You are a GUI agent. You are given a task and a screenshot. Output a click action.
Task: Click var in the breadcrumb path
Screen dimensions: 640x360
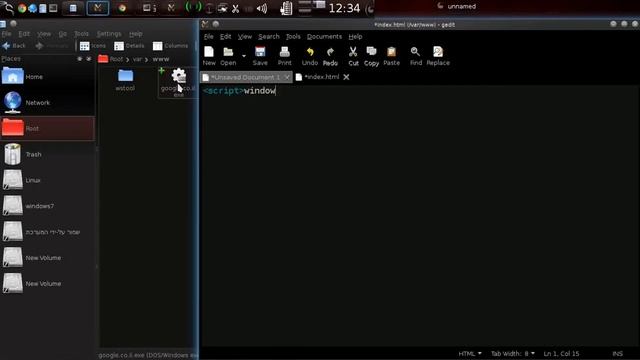click(x=137, y=59)
